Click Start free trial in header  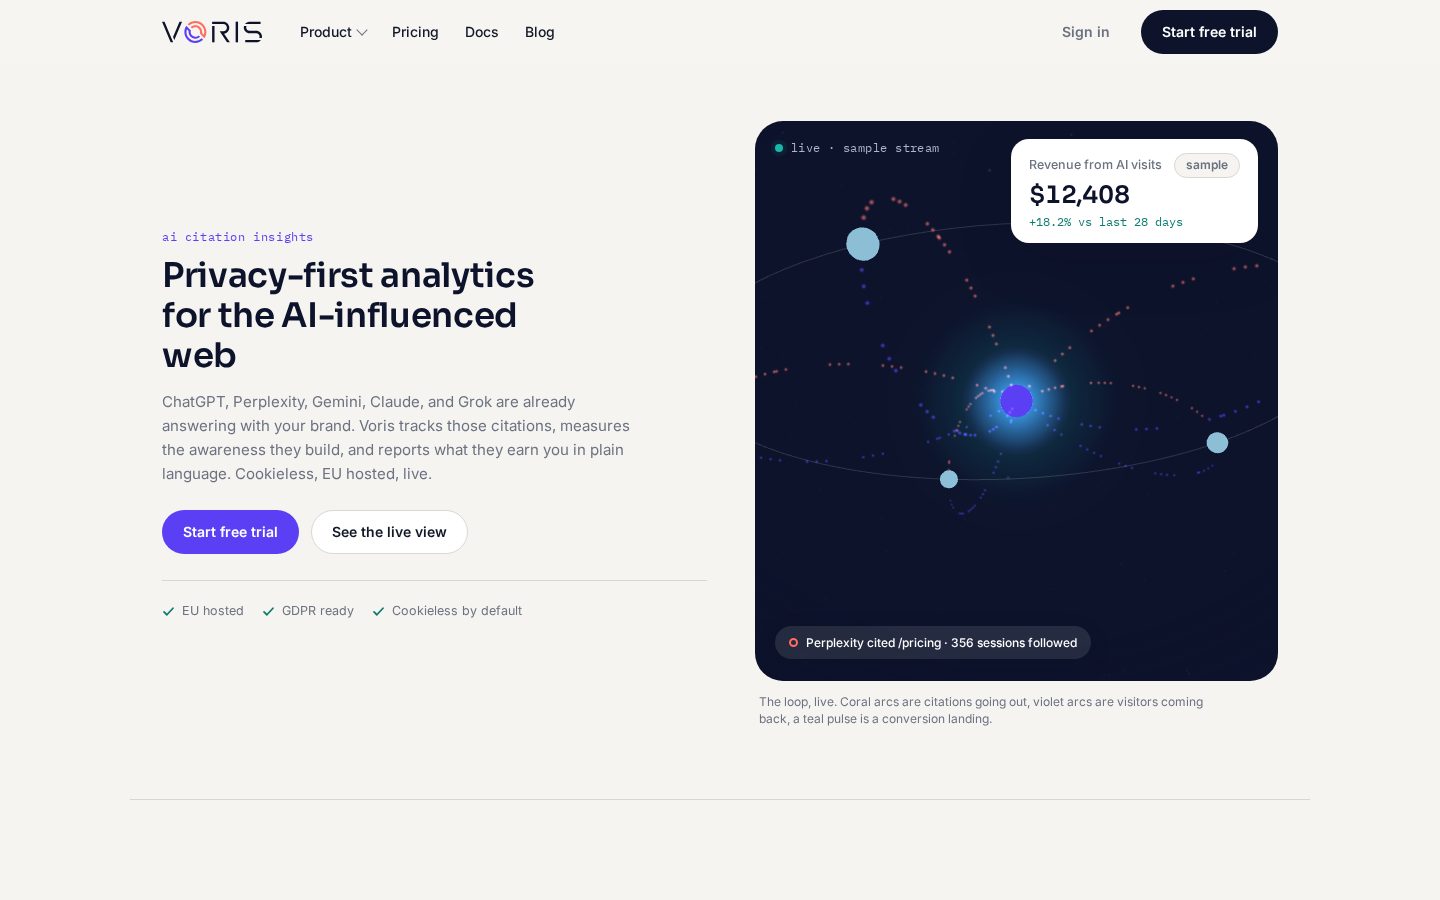pos(1209,32)
